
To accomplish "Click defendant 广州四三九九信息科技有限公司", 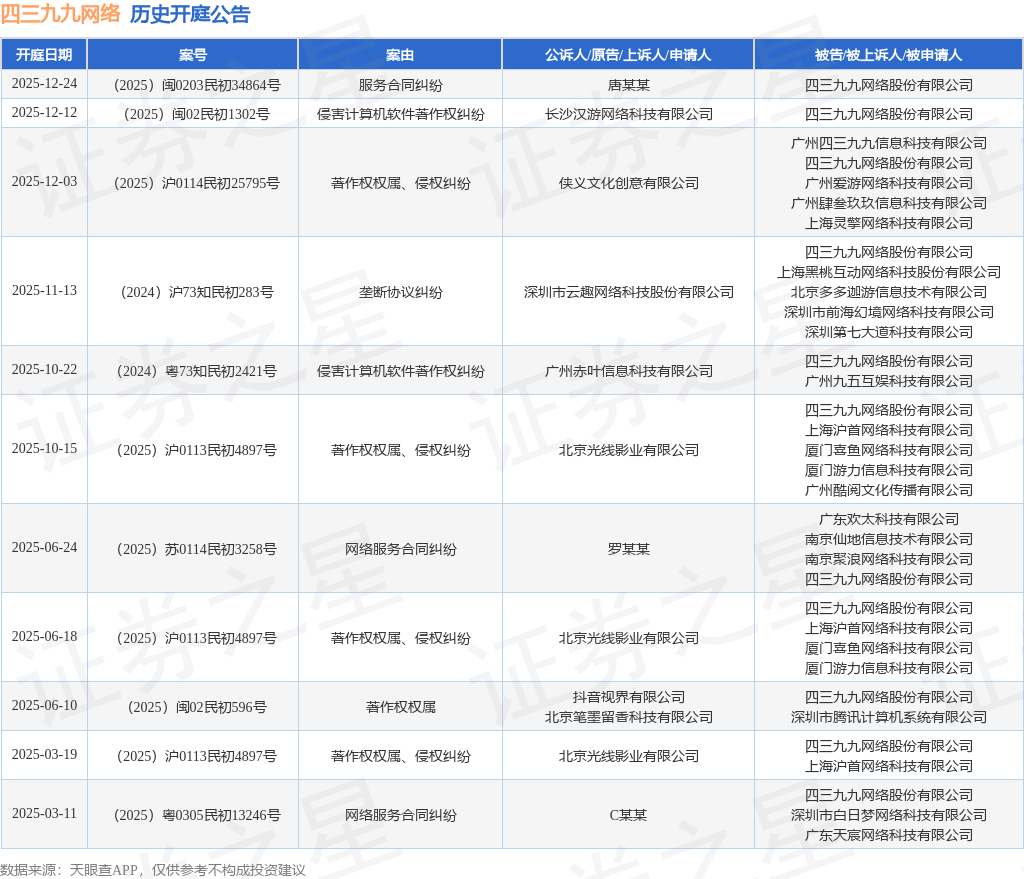I will [x=888, y=143].
